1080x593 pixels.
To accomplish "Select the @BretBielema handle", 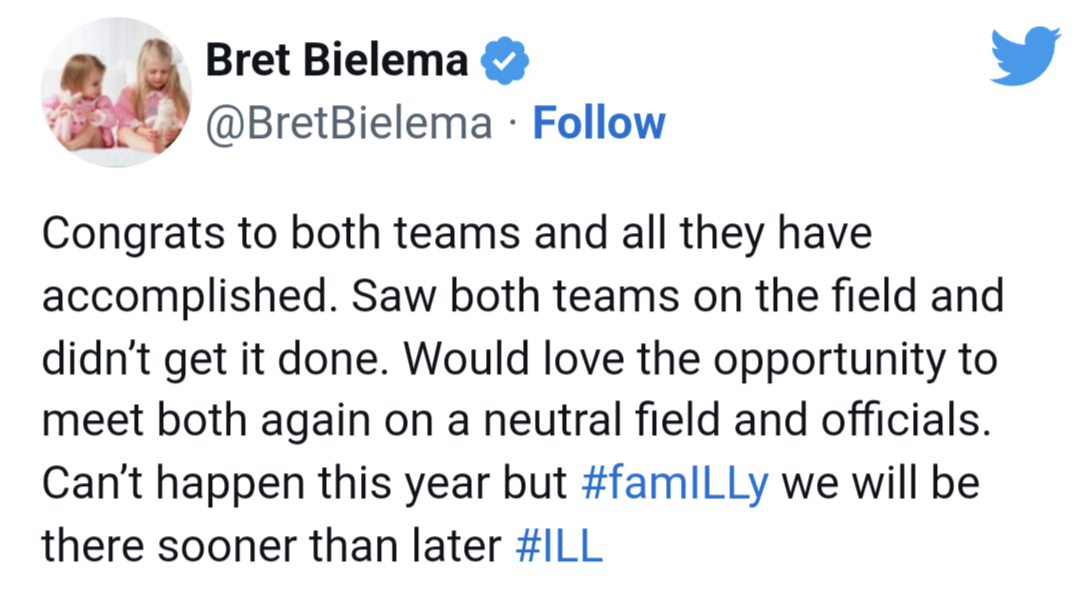I will [348, 123].
